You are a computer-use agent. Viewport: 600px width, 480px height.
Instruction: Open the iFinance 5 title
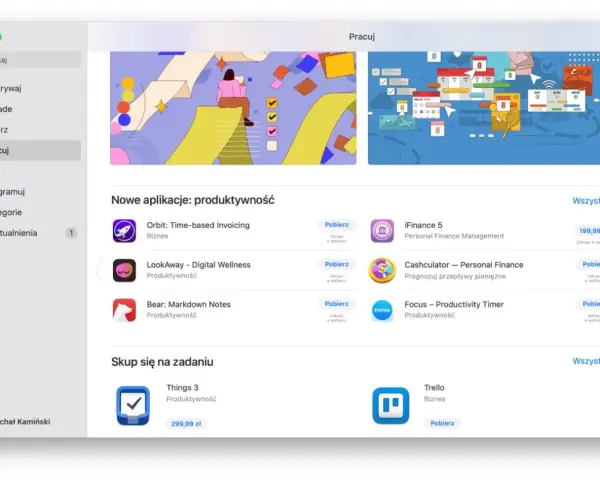pos(423,225)
